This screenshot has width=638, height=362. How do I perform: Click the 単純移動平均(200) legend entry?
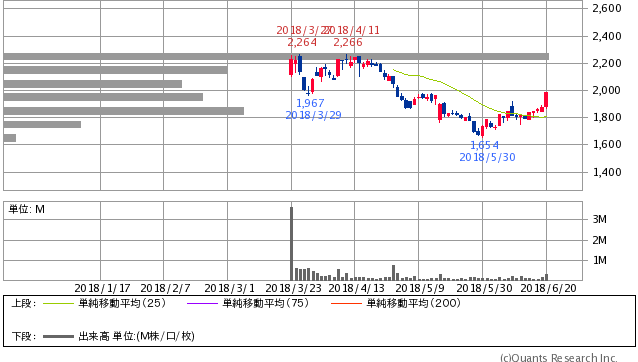tap(413, 303)
